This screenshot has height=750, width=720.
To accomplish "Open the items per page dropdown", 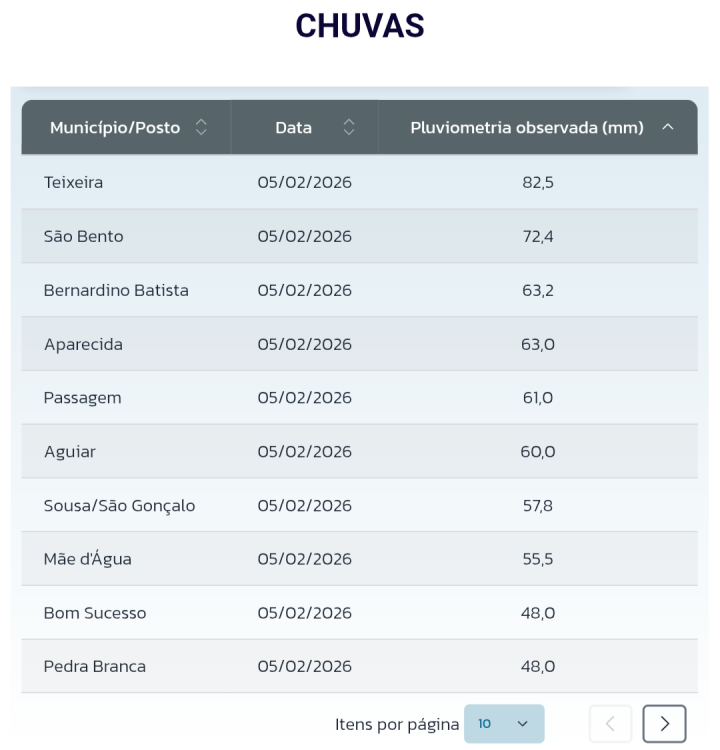I will [x=504, y=724].
